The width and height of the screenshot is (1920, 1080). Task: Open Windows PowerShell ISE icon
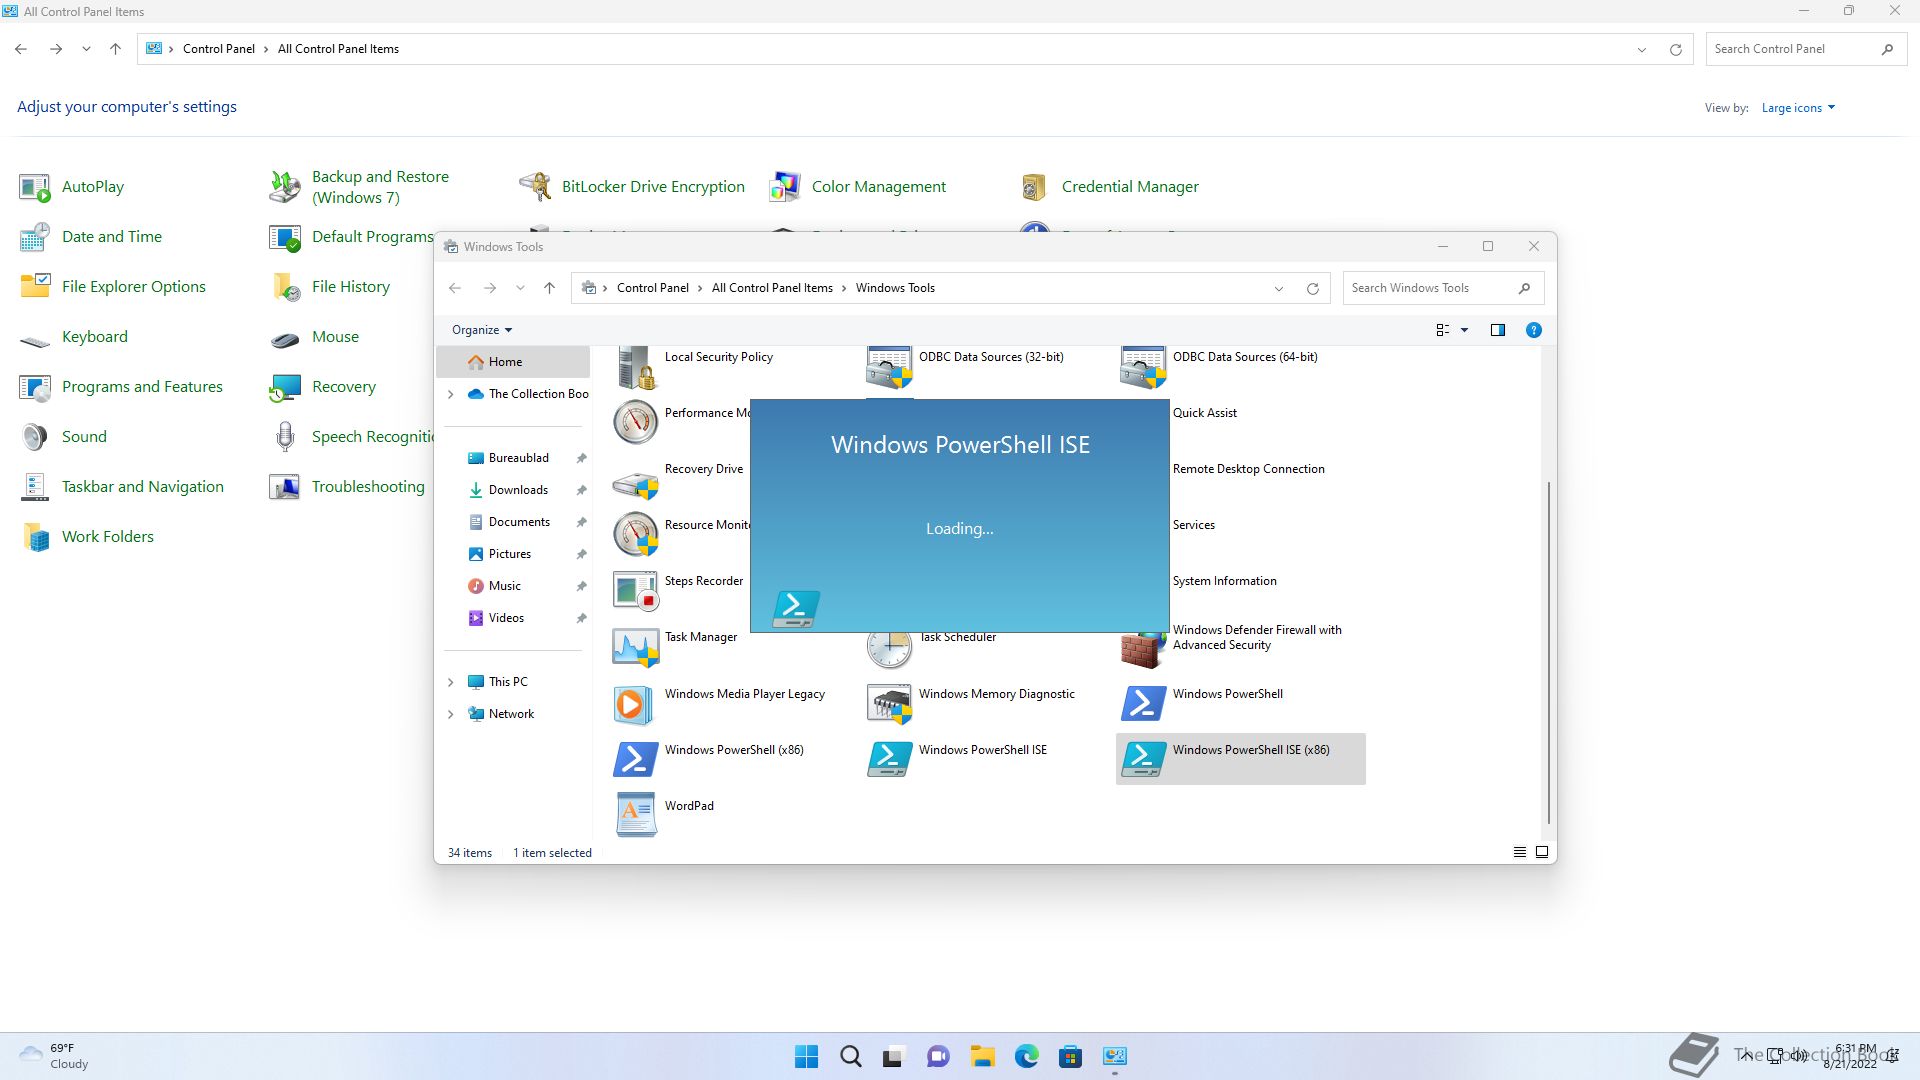[x=889, y=759]
